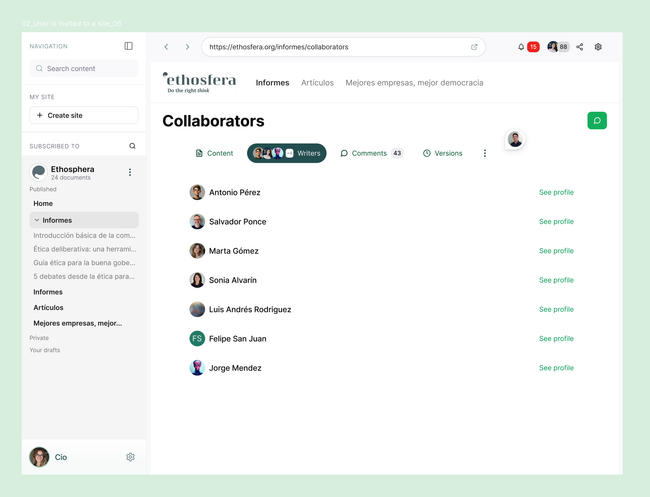Click the search icon beside Subscribed To
Viewport: 650px width, 497px height.
pyautogui.click(x=132, y=146)
